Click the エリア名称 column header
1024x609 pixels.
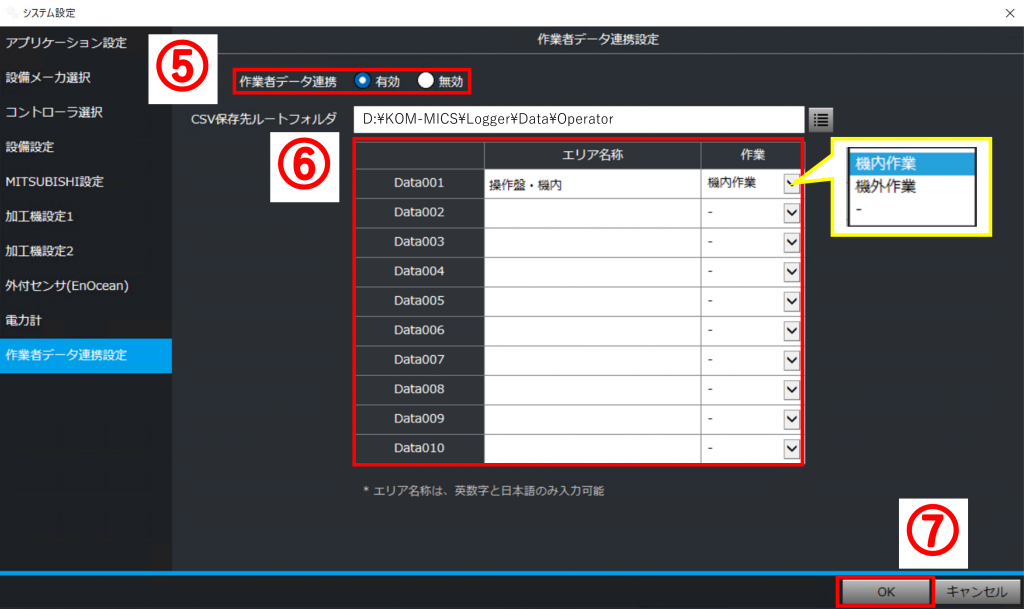pyautogui.click(x=592, y=155)
